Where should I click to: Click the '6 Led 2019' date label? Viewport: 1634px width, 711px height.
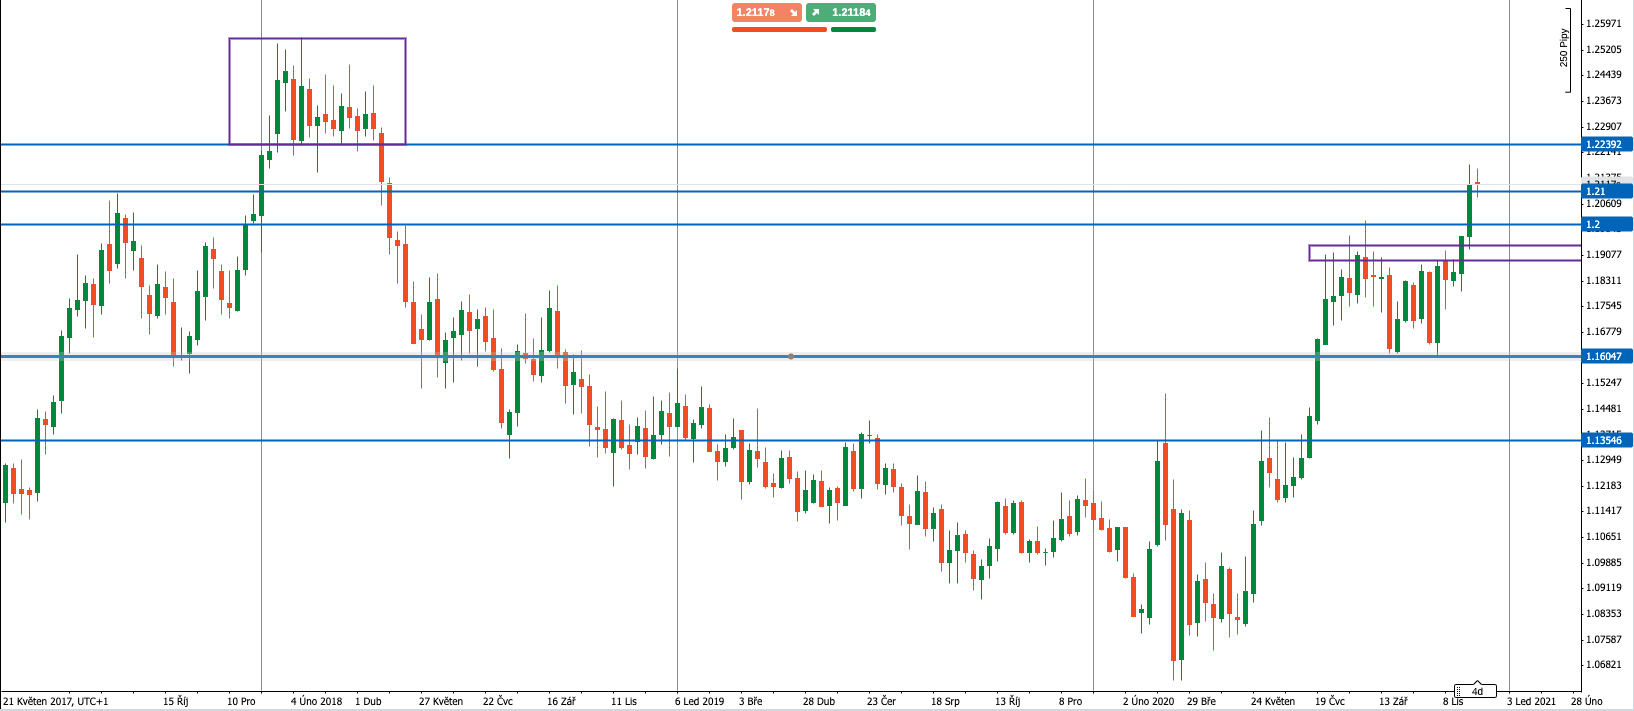coord(700,701)
